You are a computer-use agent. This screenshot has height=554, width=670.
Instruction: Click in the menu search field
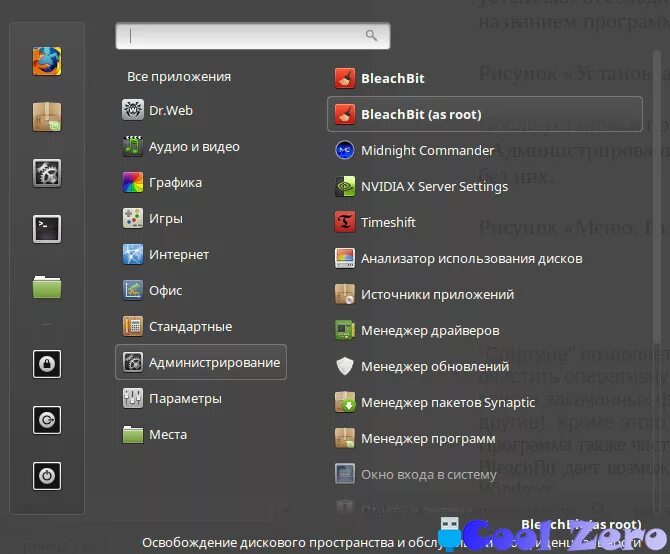click(x=253, y=36)
